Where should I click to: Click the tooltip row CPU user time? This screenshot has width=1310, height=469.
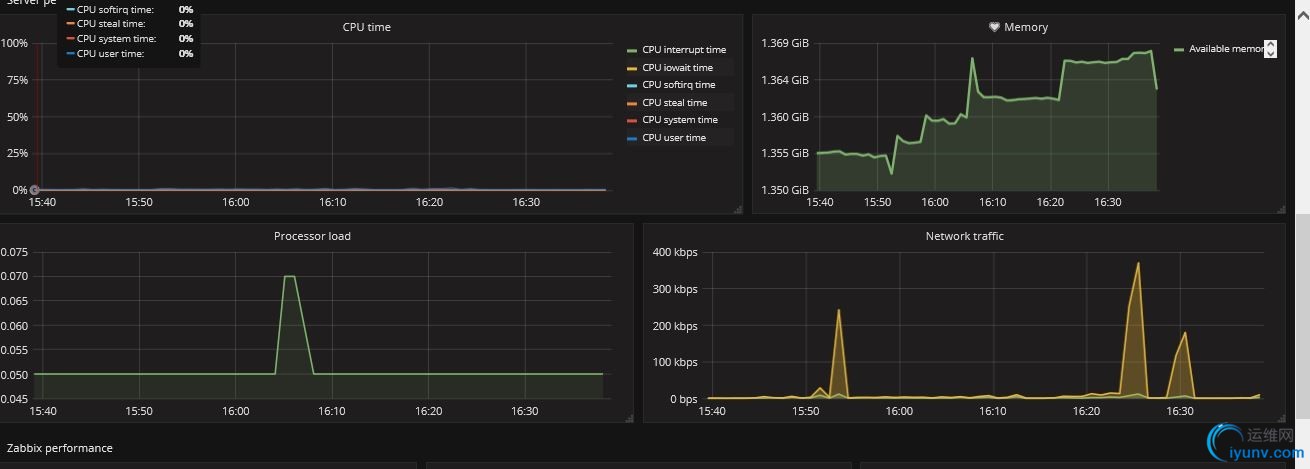click(129, 53)
